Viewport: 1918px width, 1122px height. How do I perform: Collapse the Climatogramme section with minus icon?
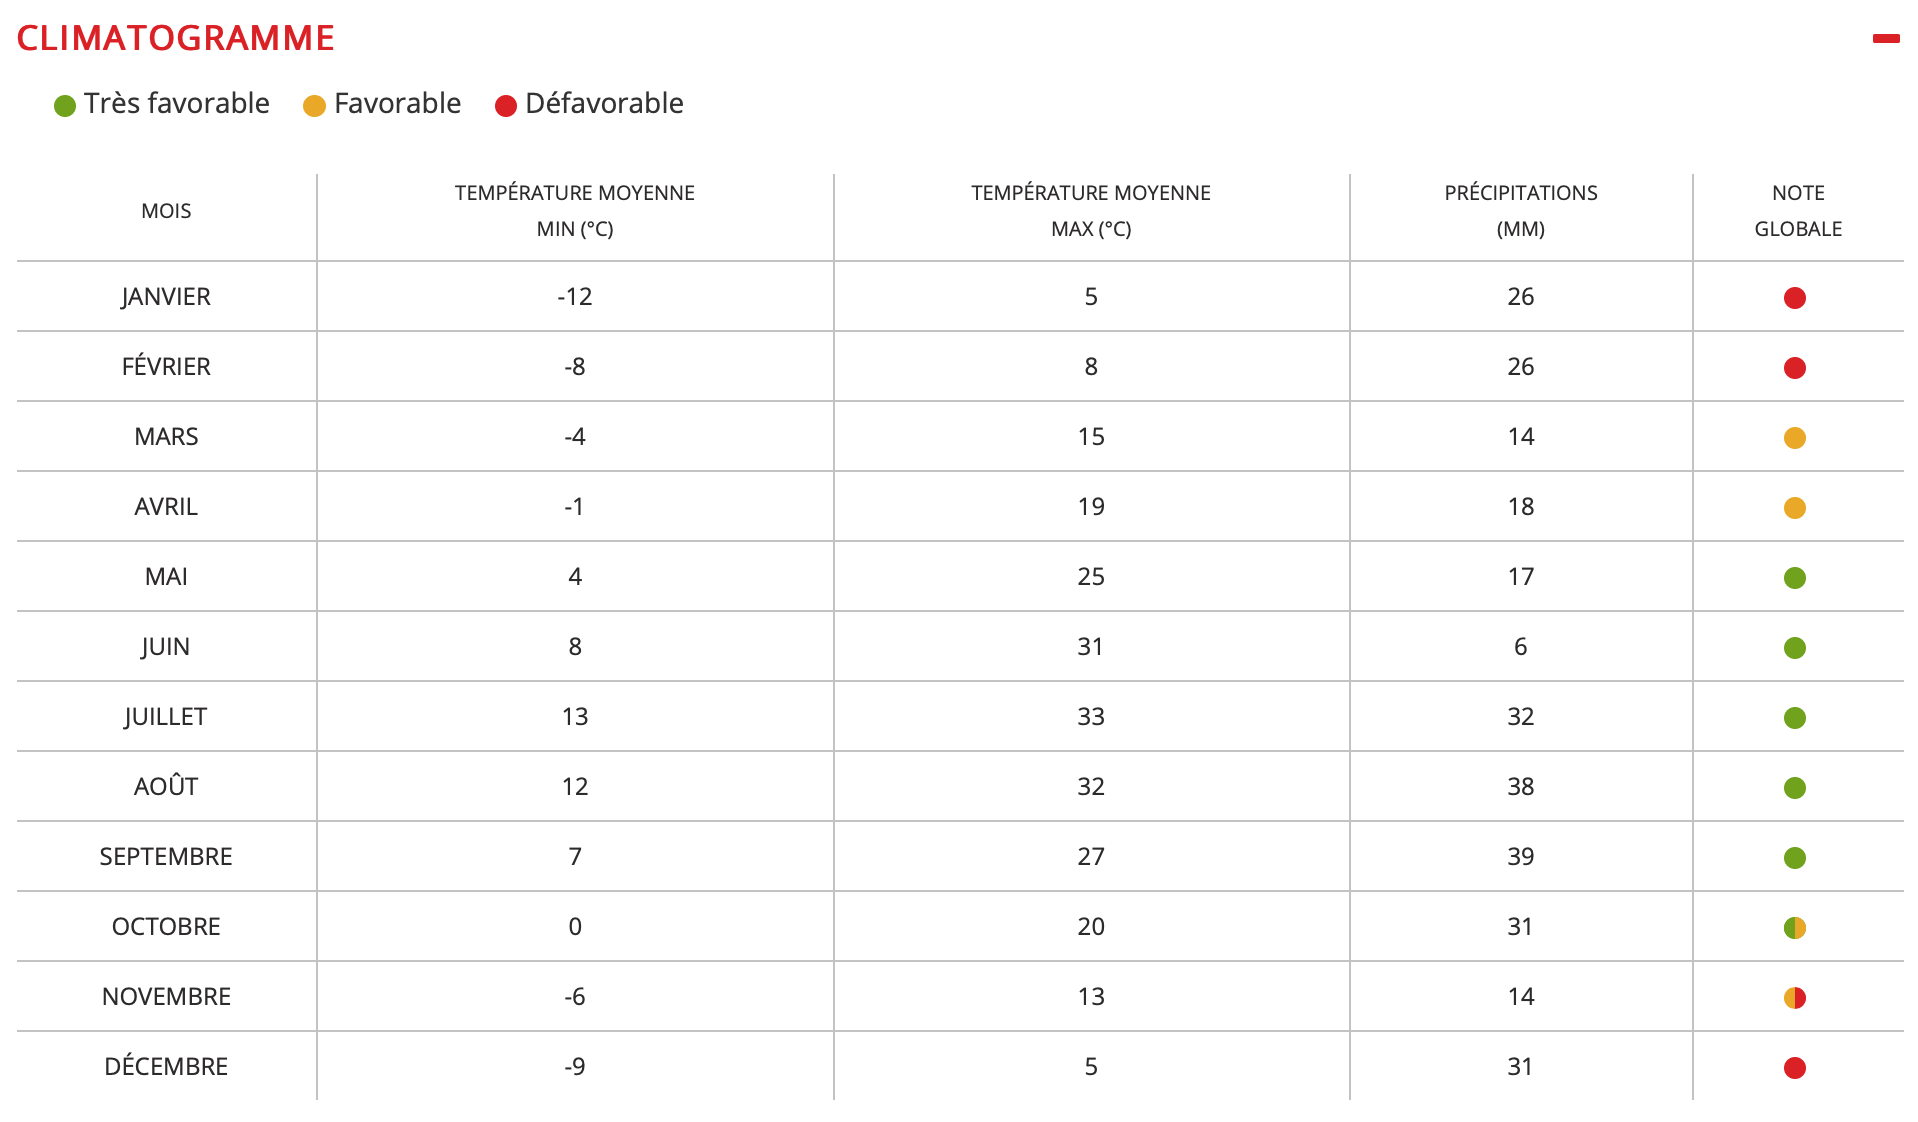(1885, 39)
